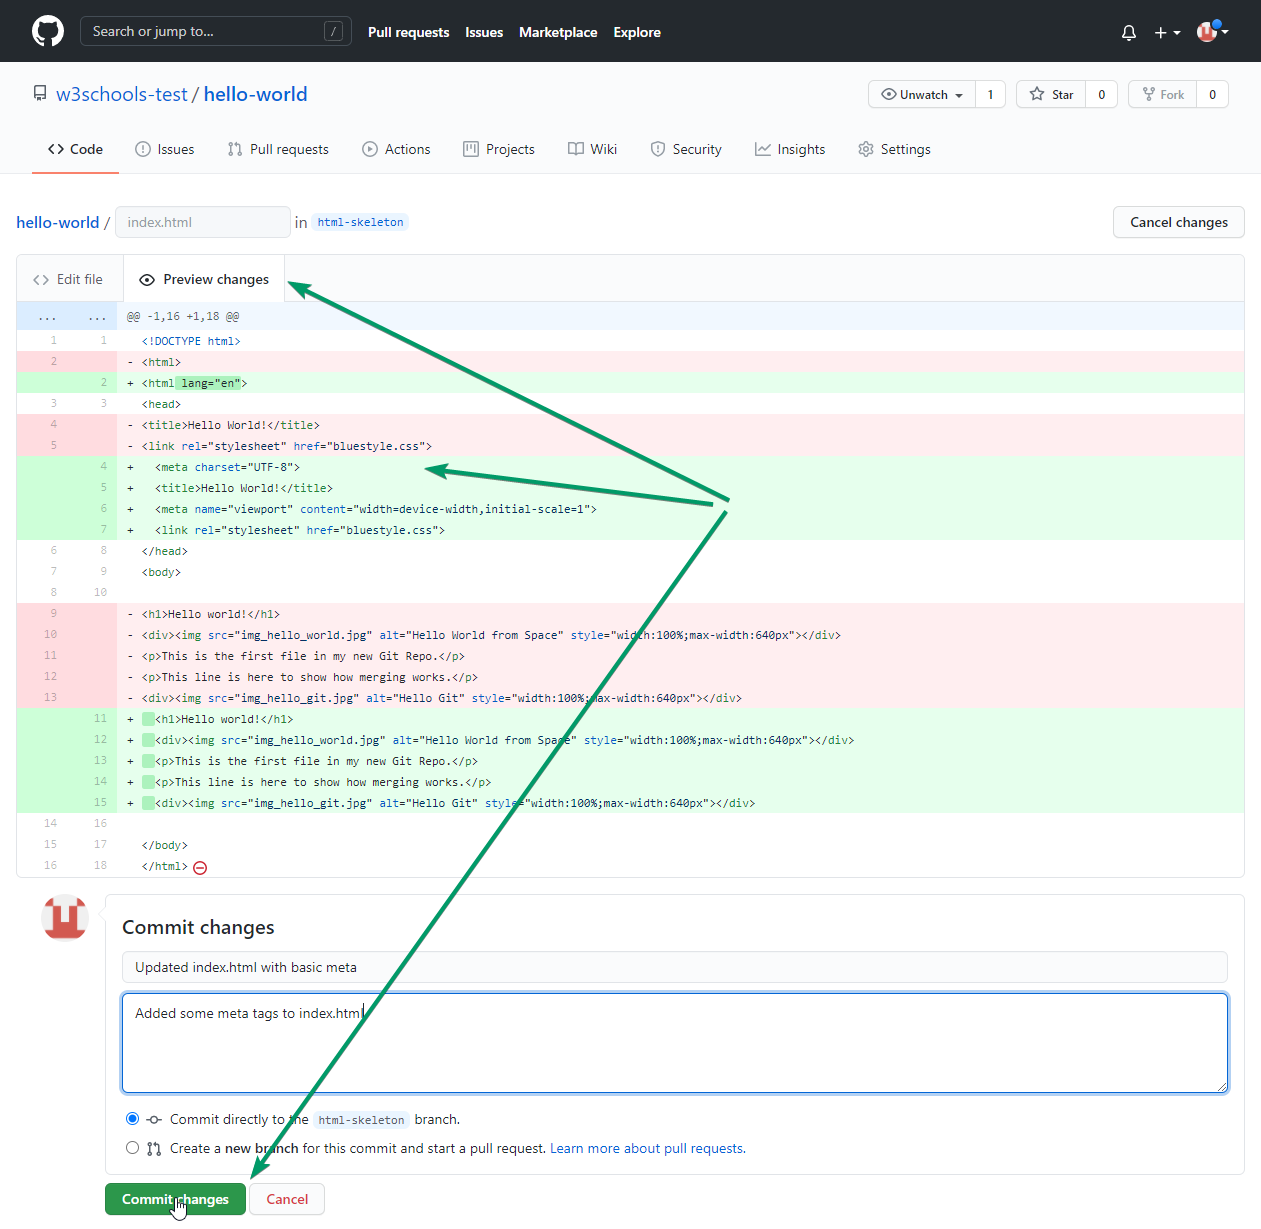This screenshot has height=1229, width=1261.
Task: Open the plus create-new dropdown
Action: click(x=1166, y=33)
